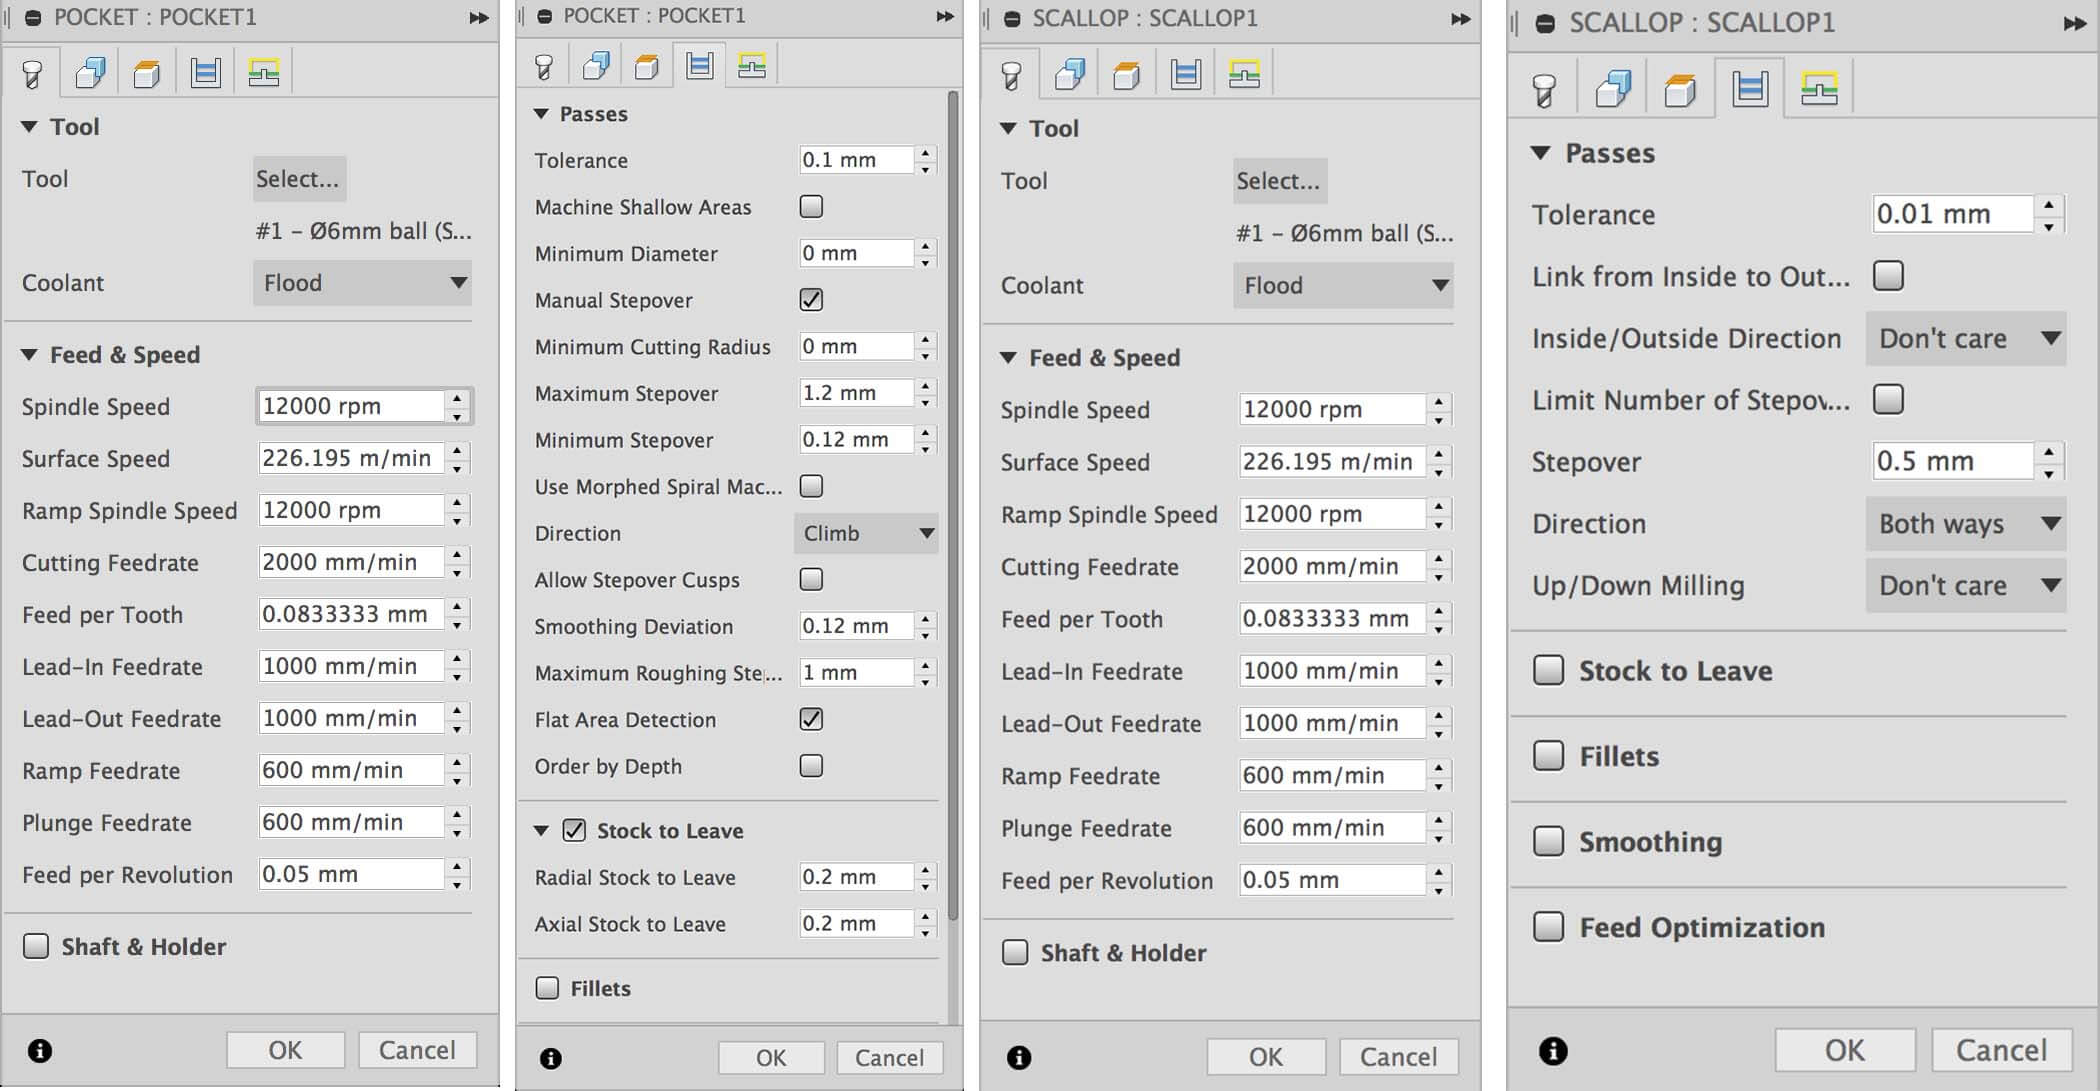Click Cancel in fourth SCALLOP1 panel
Viewport: 2100px width, 1091px height.
pos(2001,1050)
